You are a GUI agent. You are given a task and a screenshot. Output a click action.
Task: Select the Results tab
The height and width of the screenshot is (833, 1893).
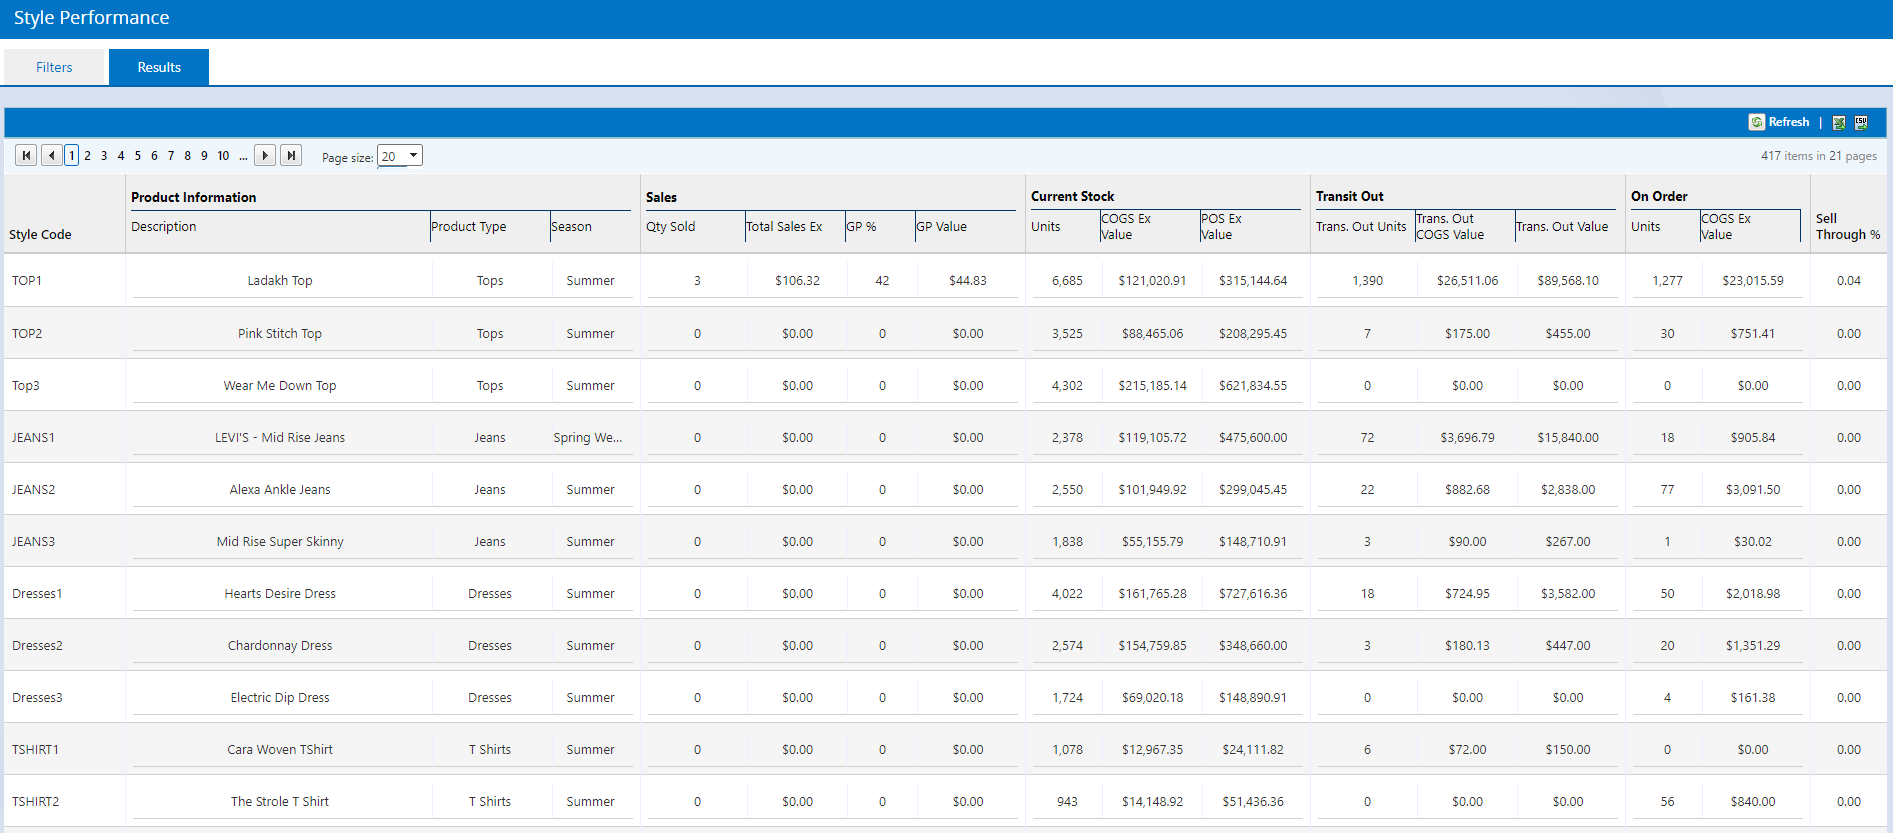point(159,67)
